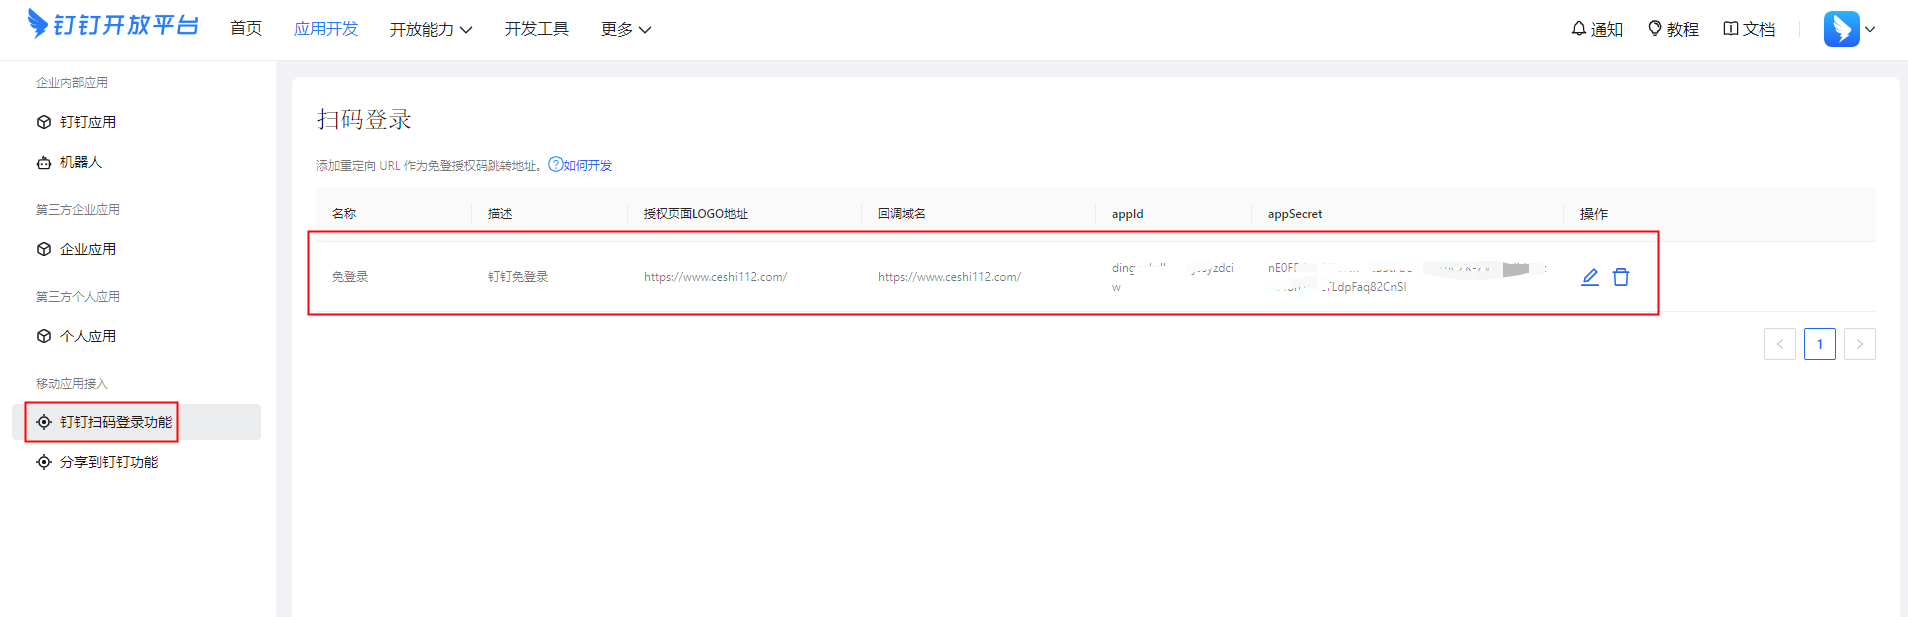Click the 描述 column header

pyautogui.click(x=500, y=214)
